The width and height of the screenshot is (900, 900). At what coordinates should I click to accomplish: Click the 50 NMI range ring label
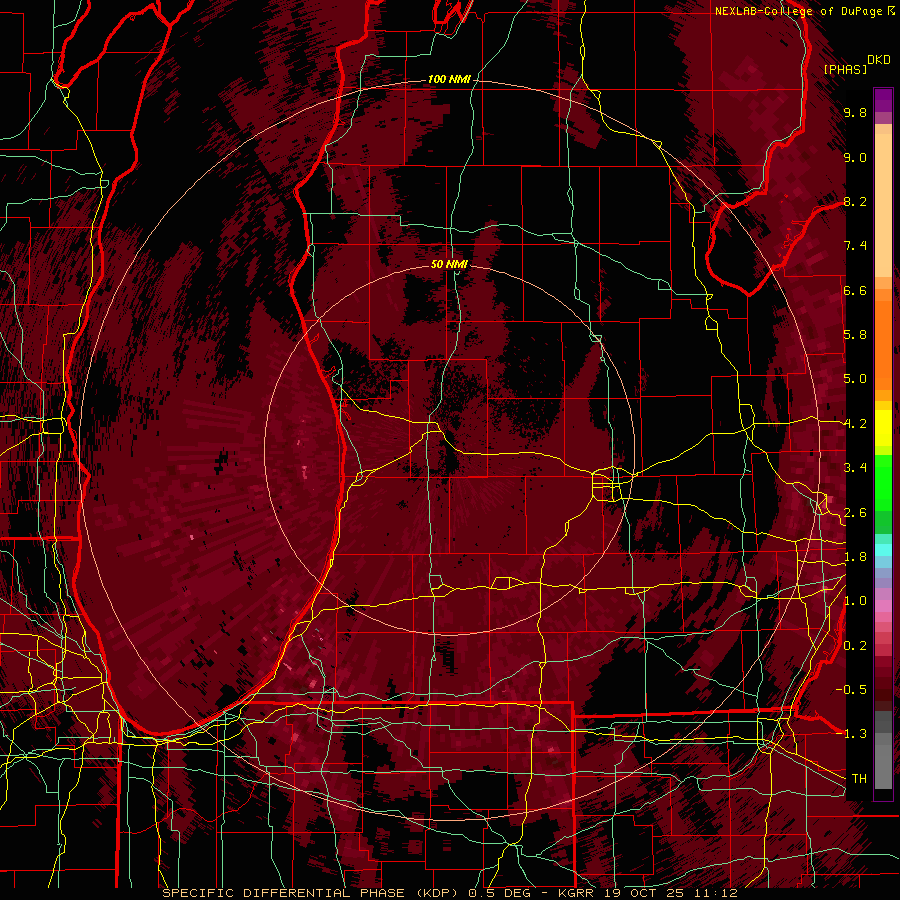point(449,264)
